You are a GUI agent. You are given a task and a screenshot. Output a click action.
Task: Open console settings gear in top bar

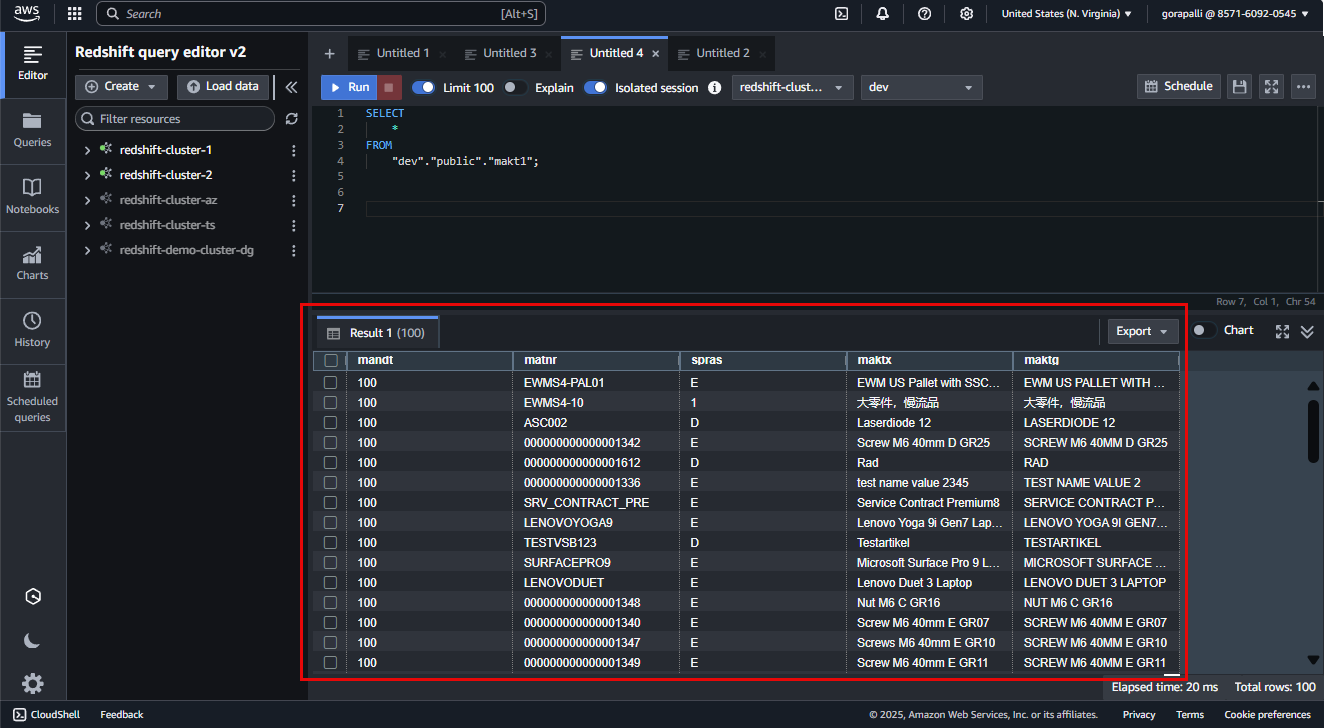966,14
